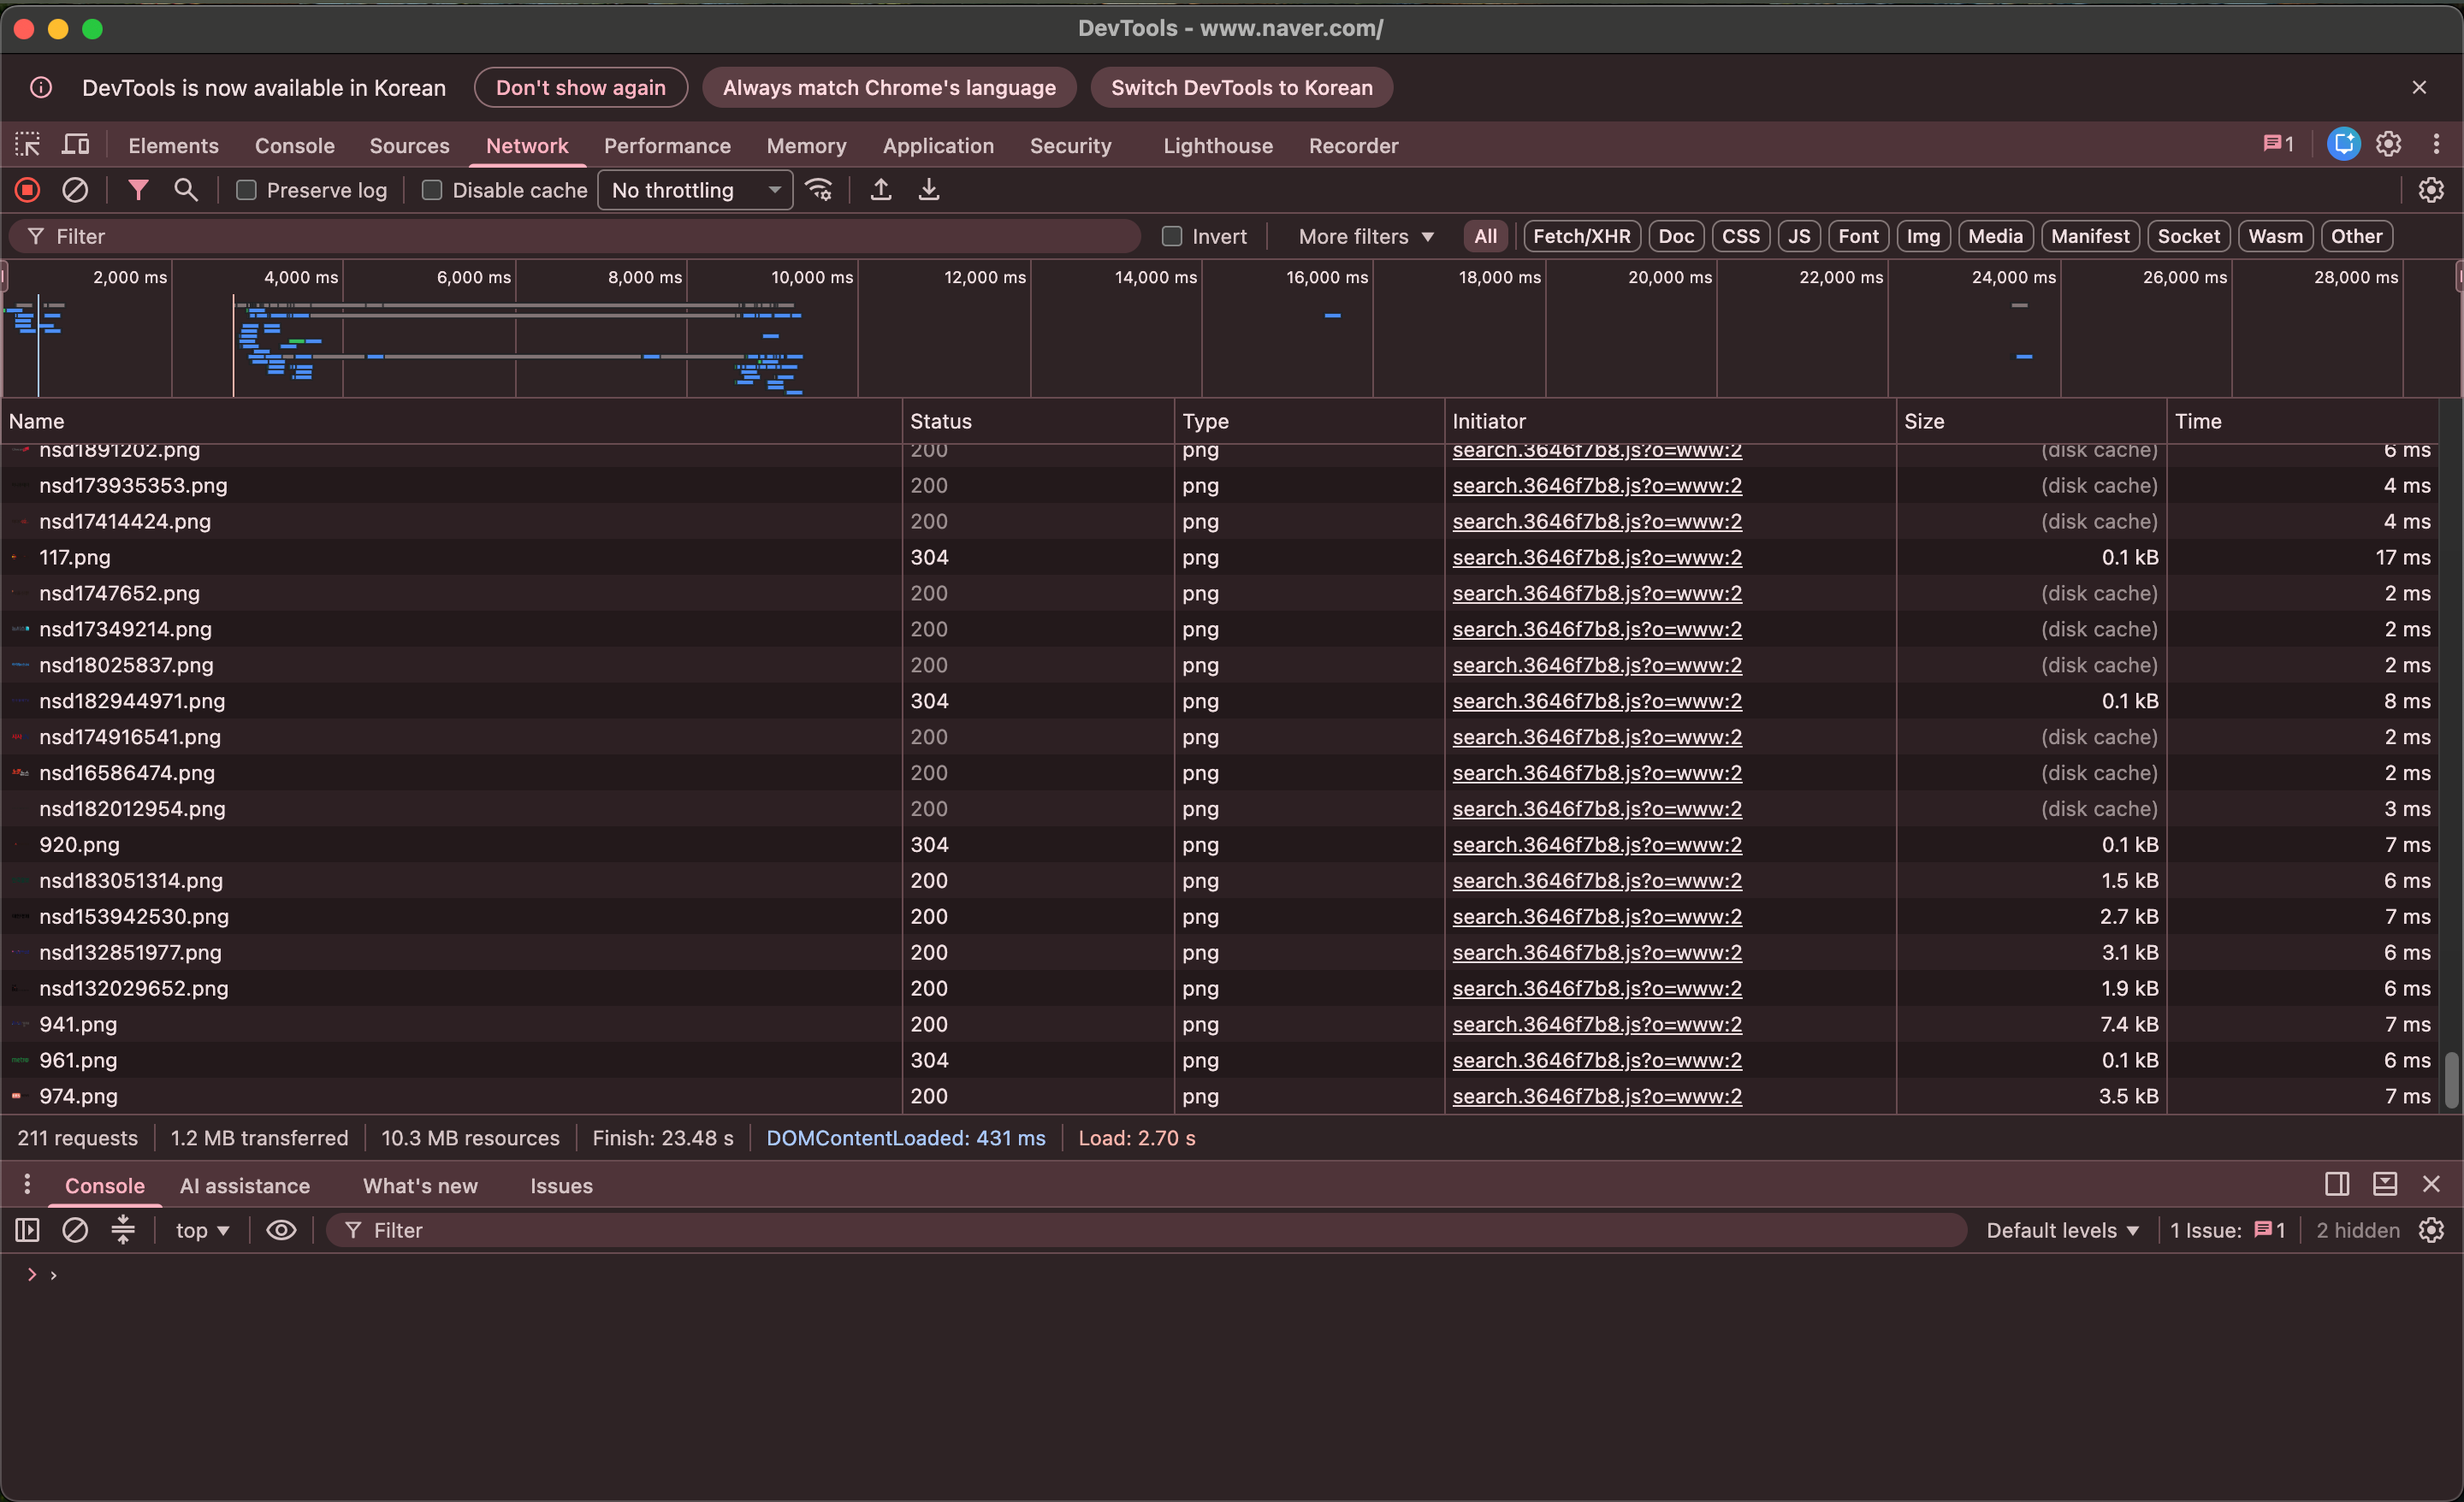Open the Performance tab
This screenshot has width=2464, height=1502.
point(667,145)
